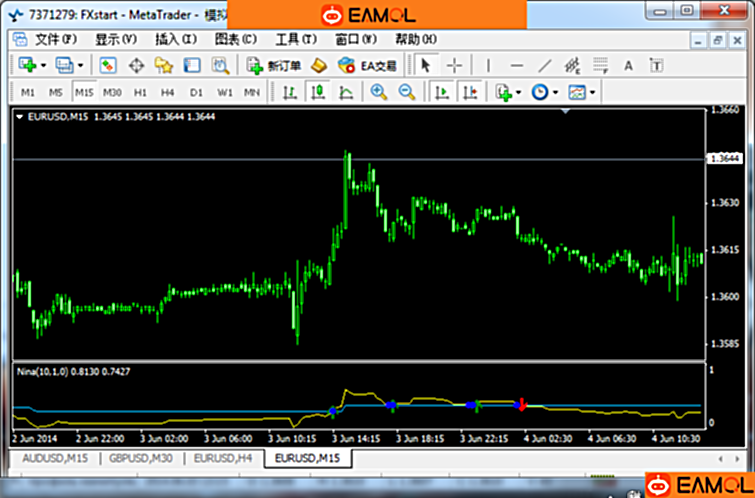The width and height of the screenshot is (755, 498).
Task: Open the Market Watch panel icon
Action: tap(108, 65)
